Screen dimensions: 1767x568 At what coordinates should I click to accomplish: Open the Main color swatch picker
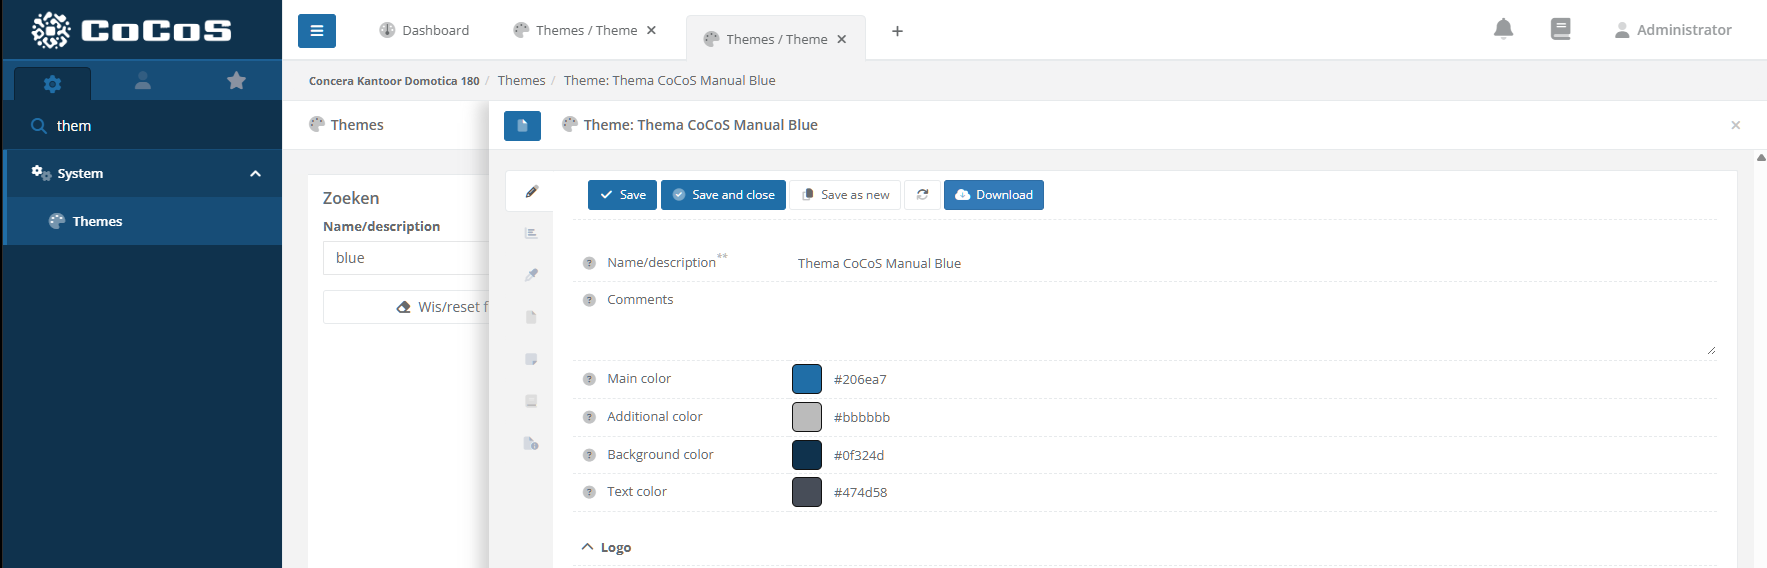[x=806, y=379]
